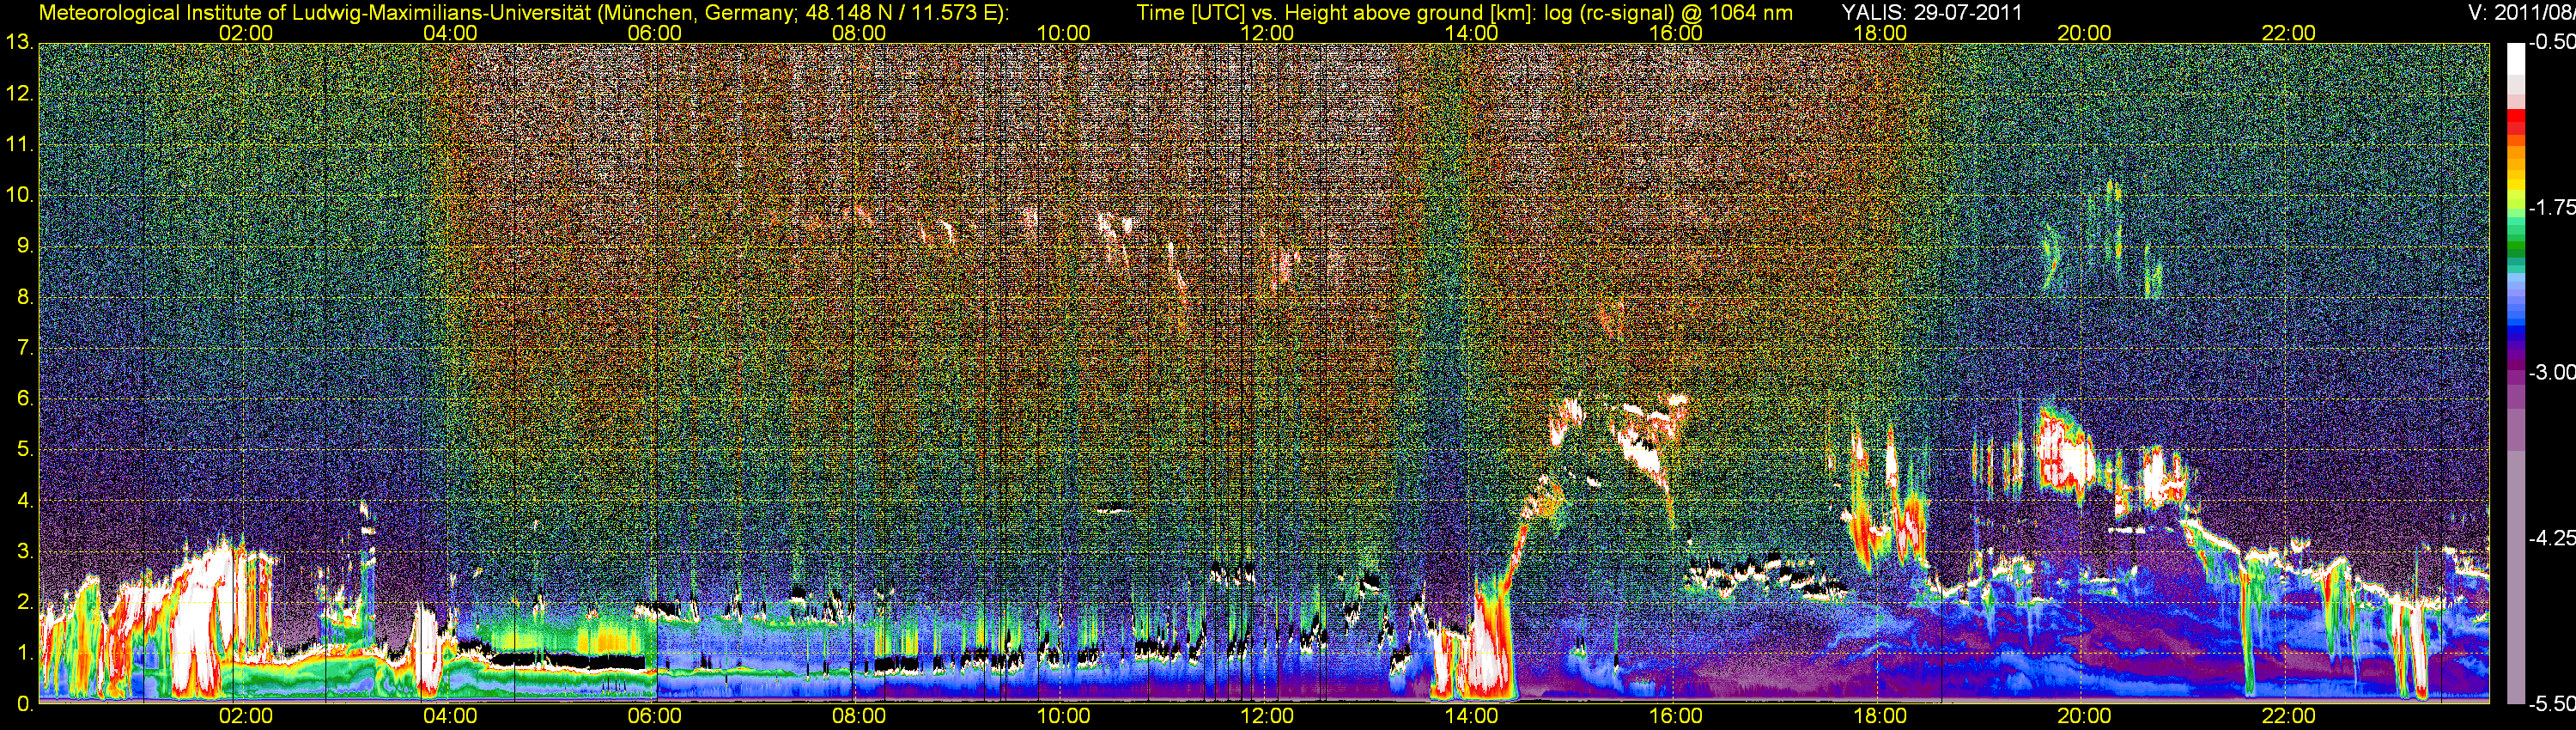Click the 12:00 label on the bottom time axis
Screen dimensions: 2576x730
pyautogui.click(x=1267, y=716)
